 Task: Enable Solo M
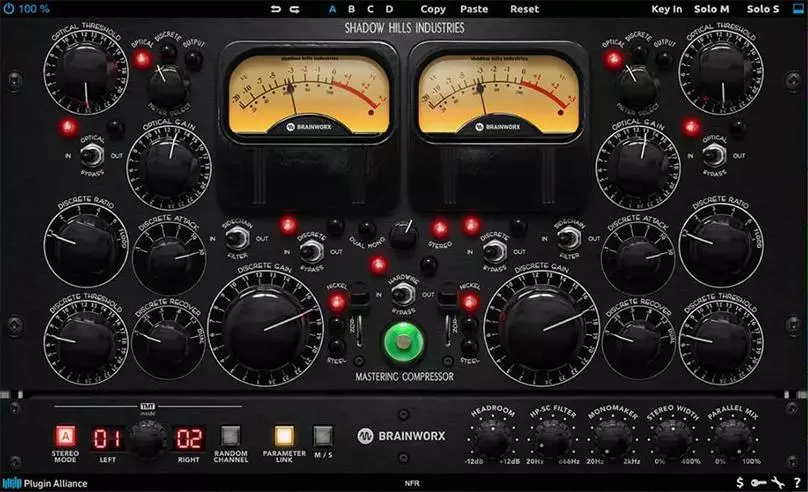click(x=712, y=9)
